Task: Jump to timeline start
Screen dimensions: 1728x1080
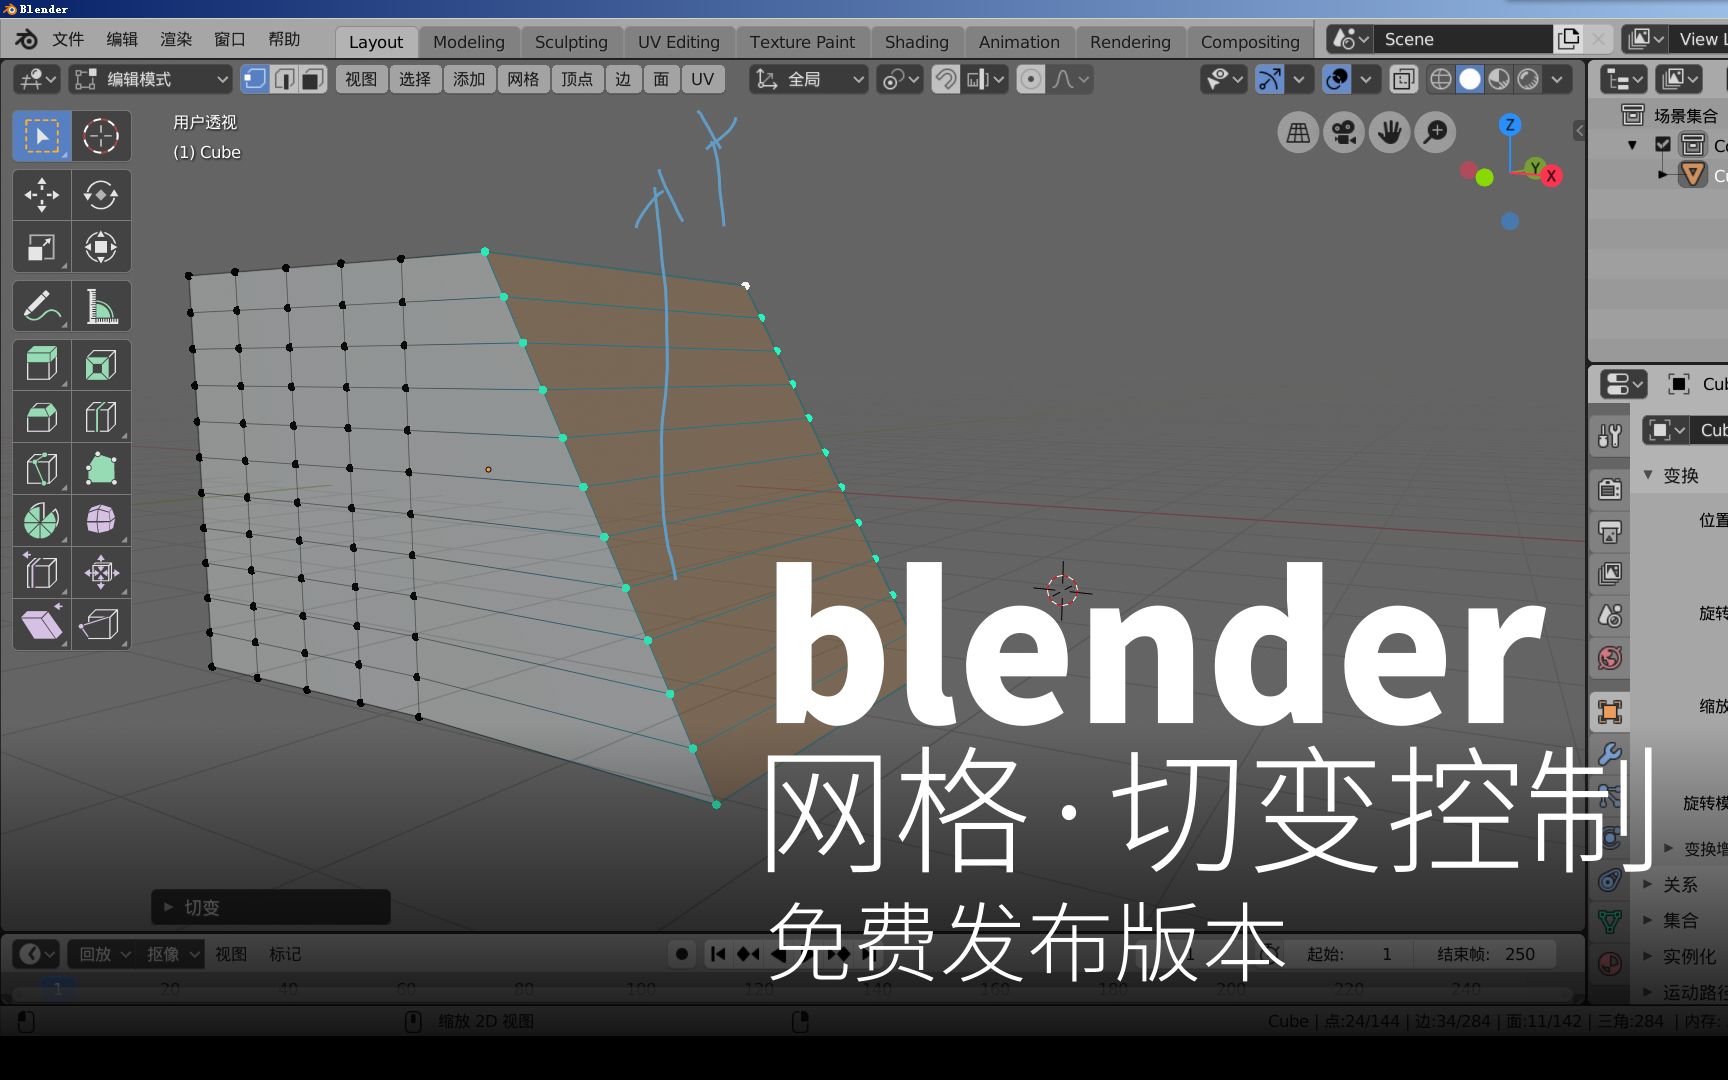Action: tap(718, 954)
